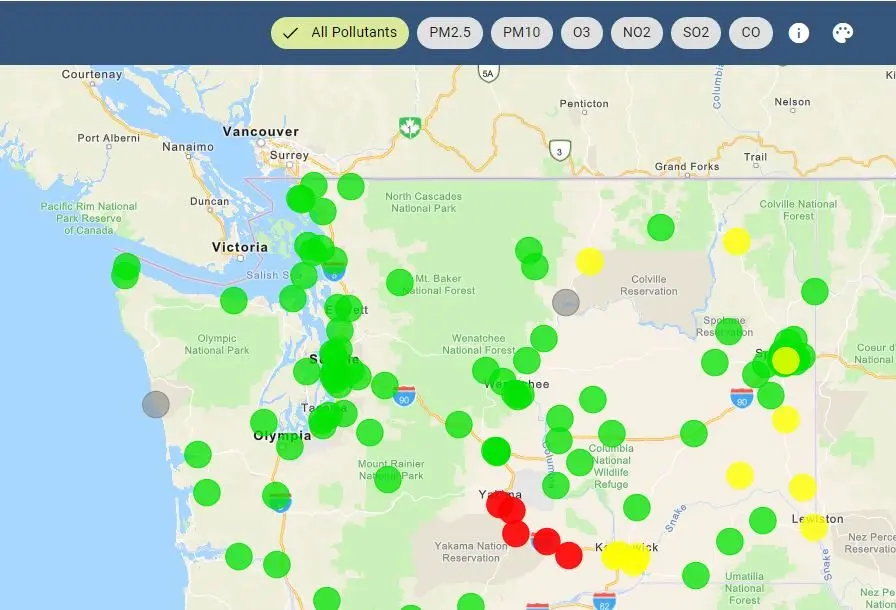Enable the PM10 pollutant filter
Viewport: 896px width, 610px height.
521,33
